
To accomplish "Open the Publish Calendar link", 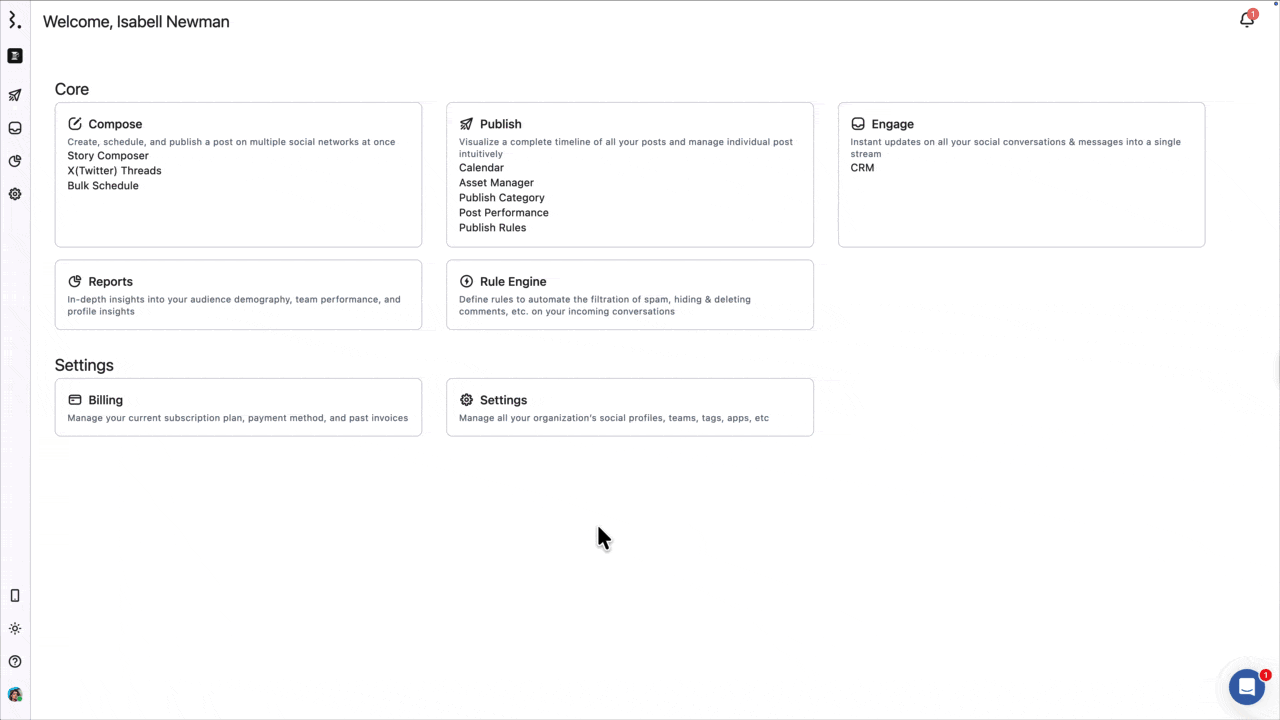I will [481, 168].
